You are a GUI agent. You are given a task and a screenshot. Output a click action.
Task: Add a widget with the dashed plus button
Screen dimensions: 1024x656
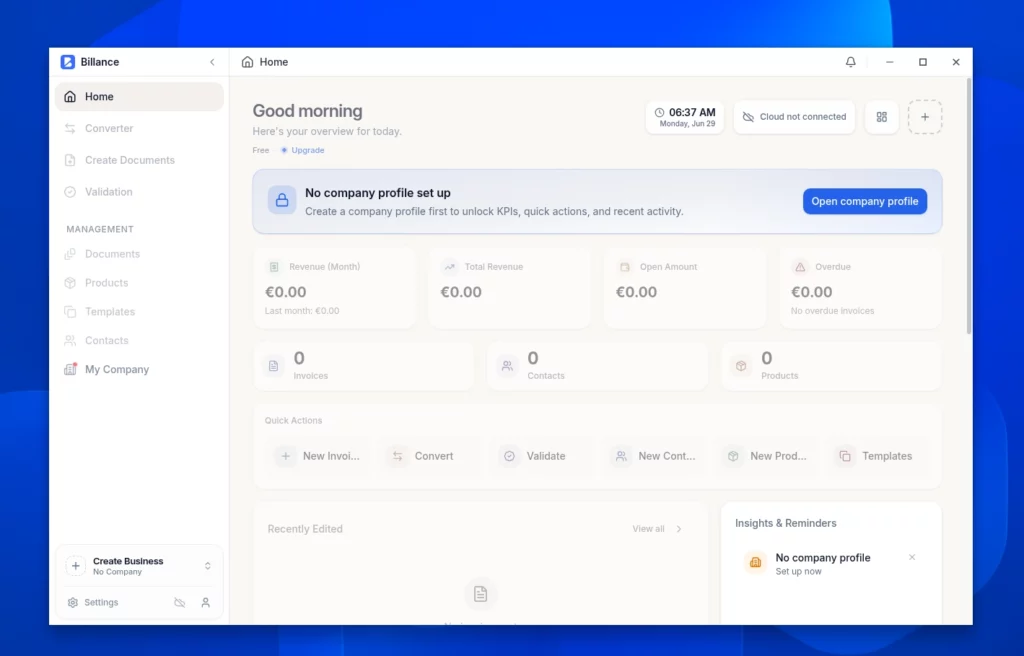coord(925,117)
